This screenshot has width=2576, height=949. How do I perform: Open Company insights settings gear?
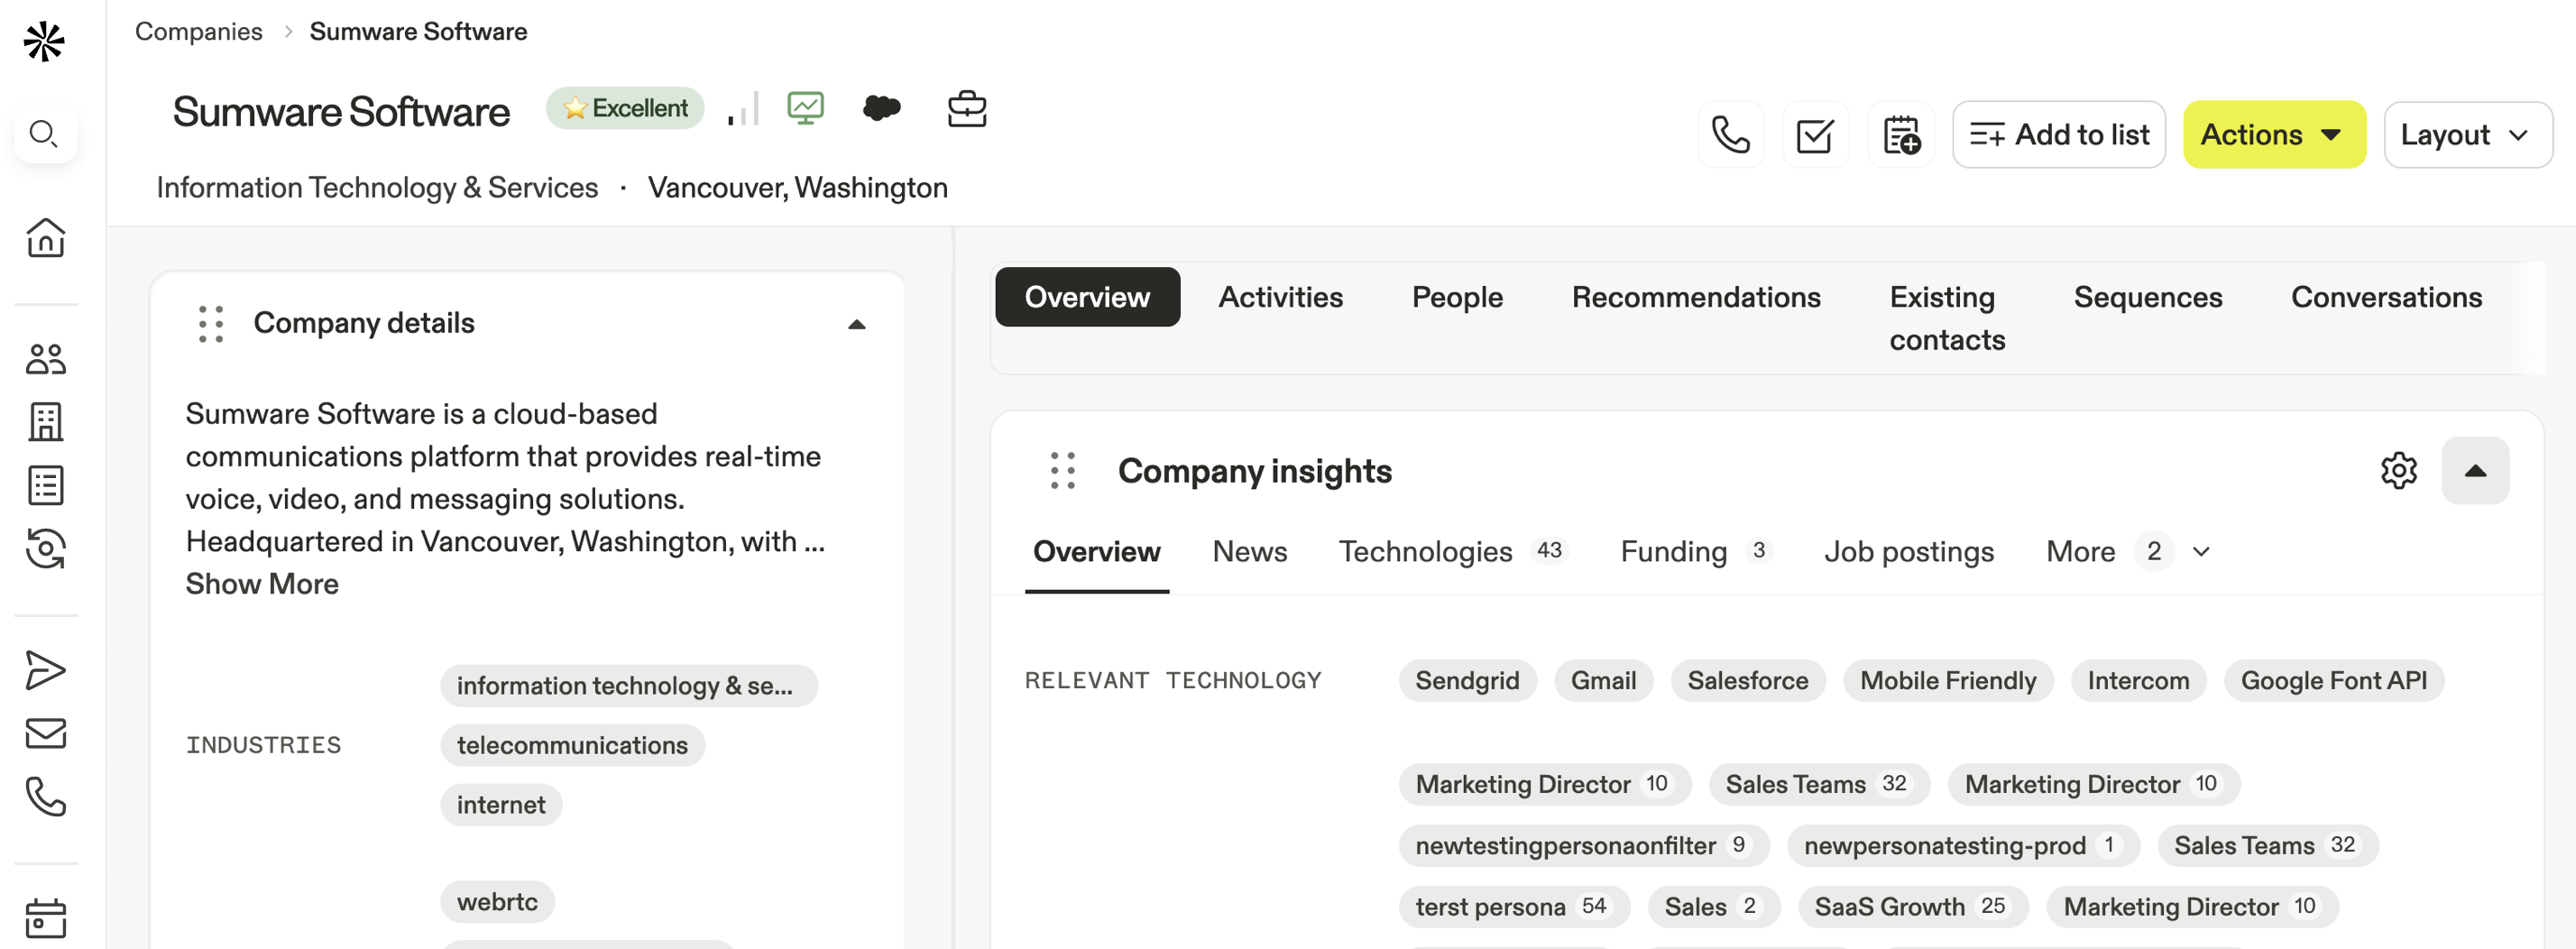(2398, 471)
